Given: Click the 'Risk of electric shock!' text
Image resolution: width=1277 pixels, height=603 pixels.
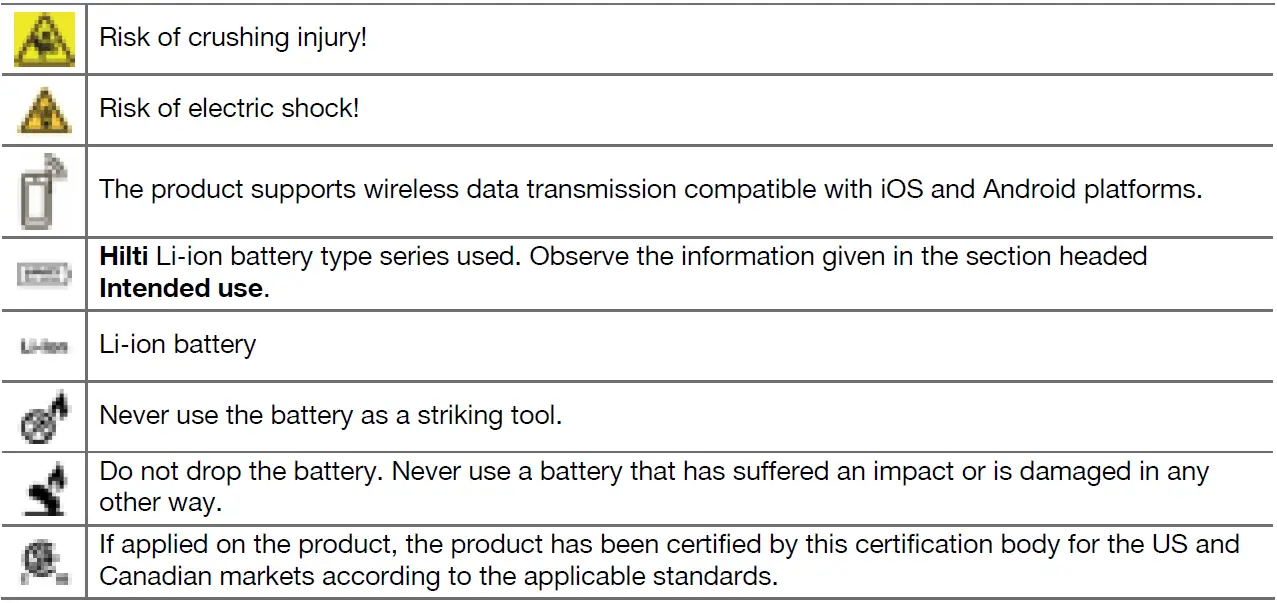Looking at the screenshot, I should coord(229,108).
